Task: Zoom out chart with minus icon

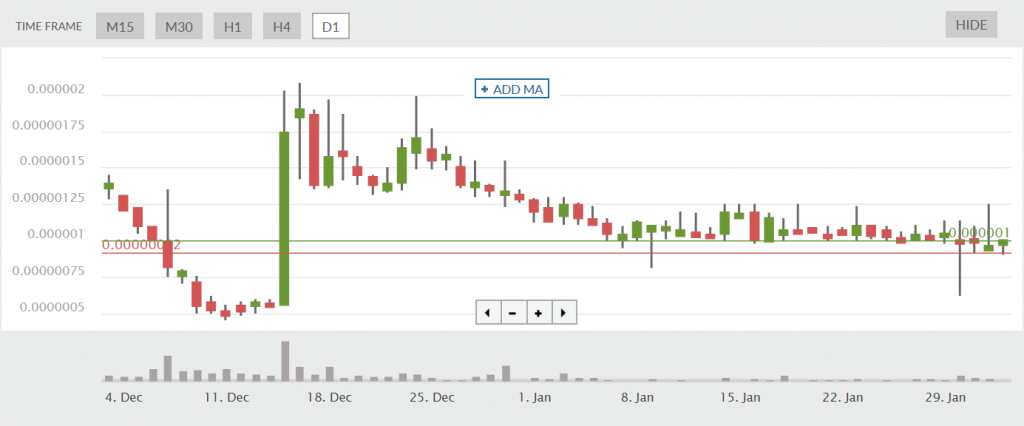Action: (x=513, y=313)
